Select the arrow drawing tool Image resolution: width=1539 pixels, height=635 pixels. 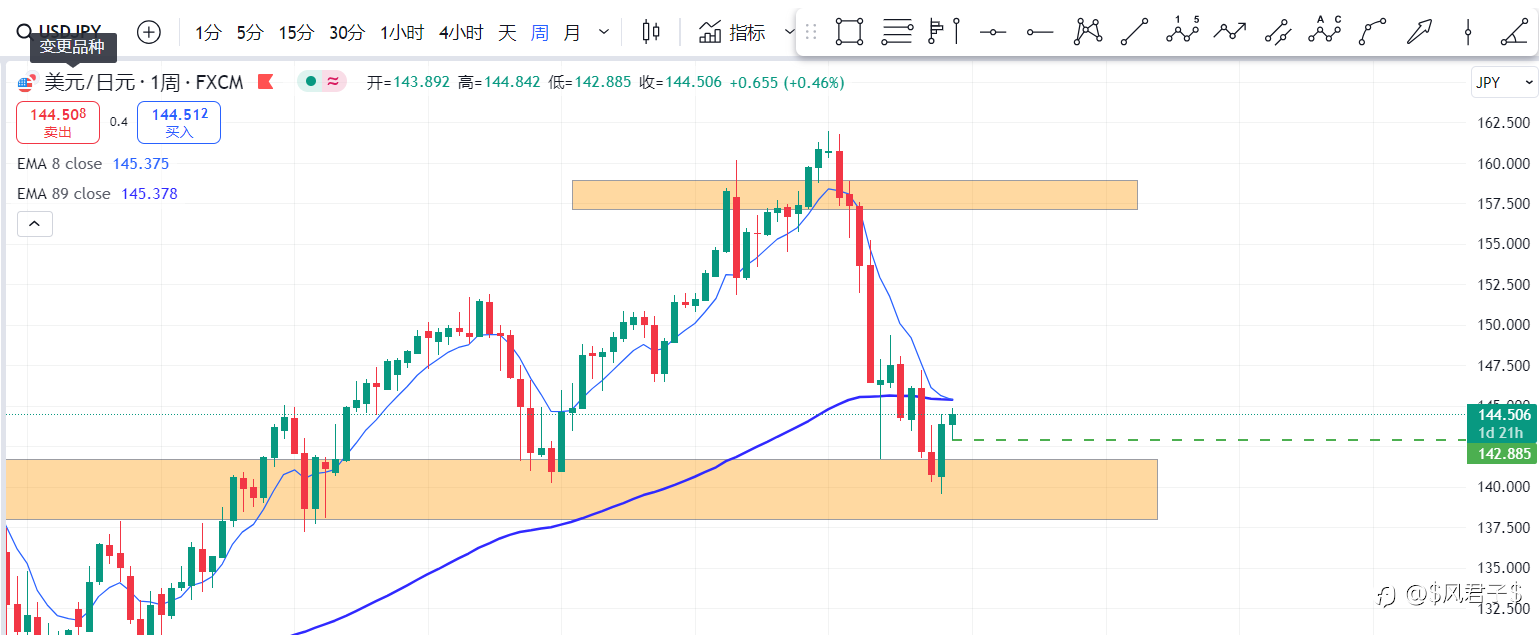(1420, 32)
